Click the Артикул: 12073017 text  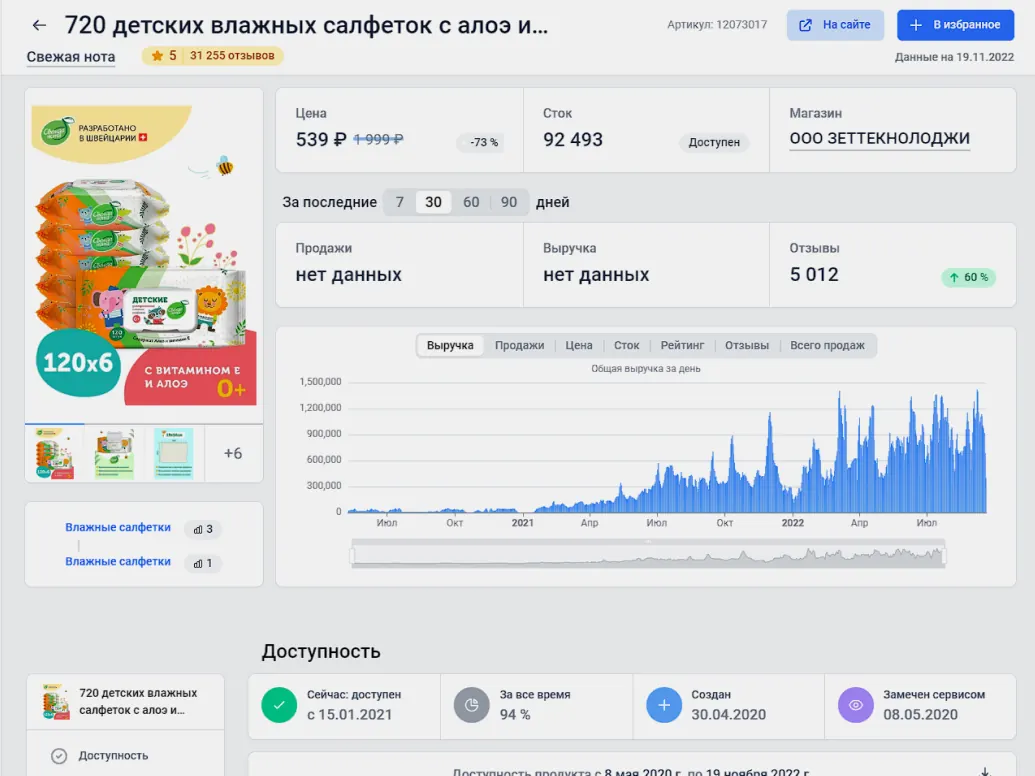pyautogui.click(x=717, y=24)
